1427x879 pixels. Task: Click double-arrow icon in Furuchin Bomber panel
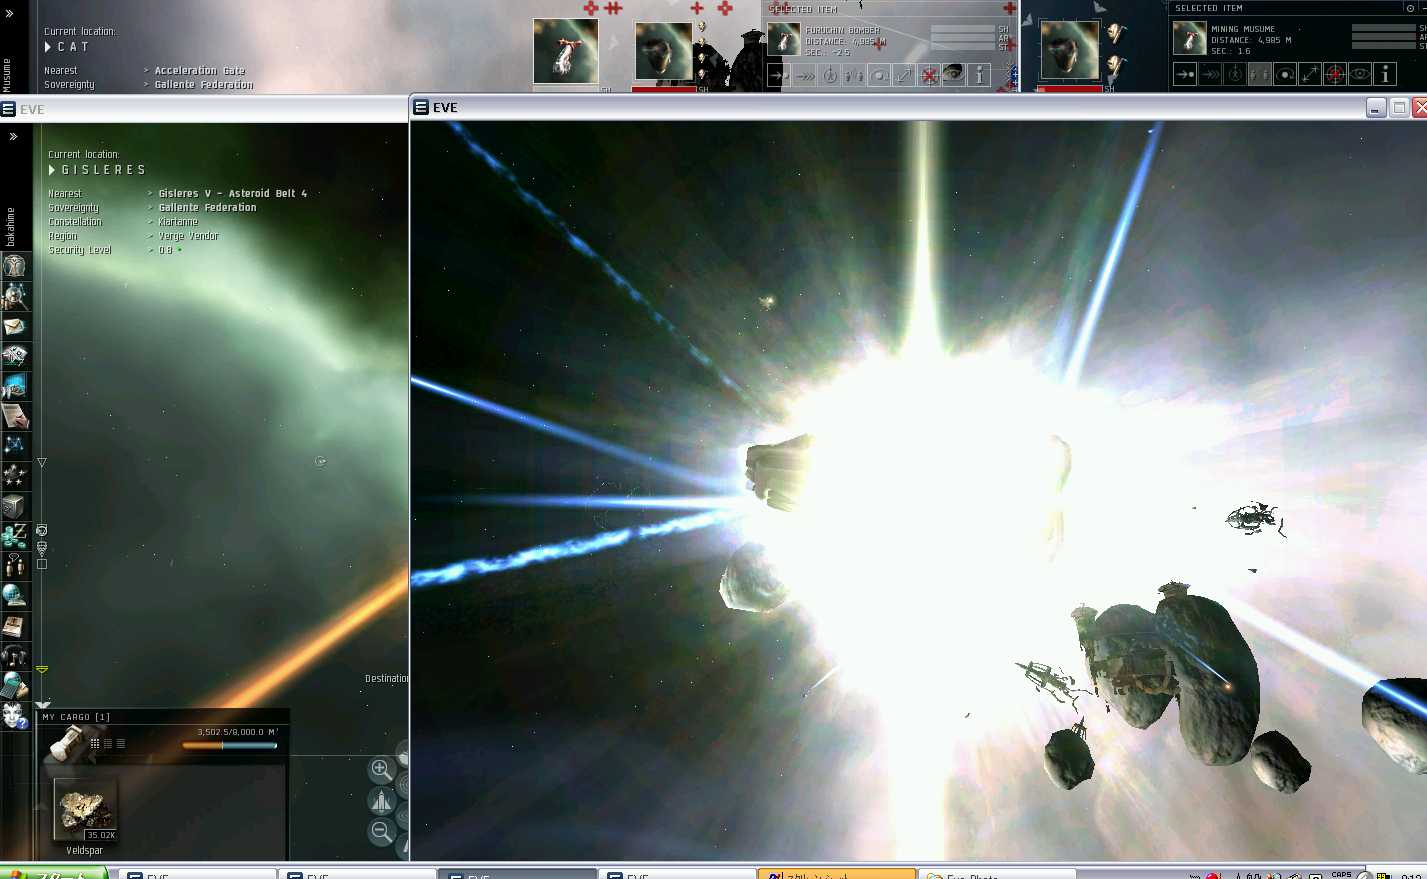(x=805, y=75)
